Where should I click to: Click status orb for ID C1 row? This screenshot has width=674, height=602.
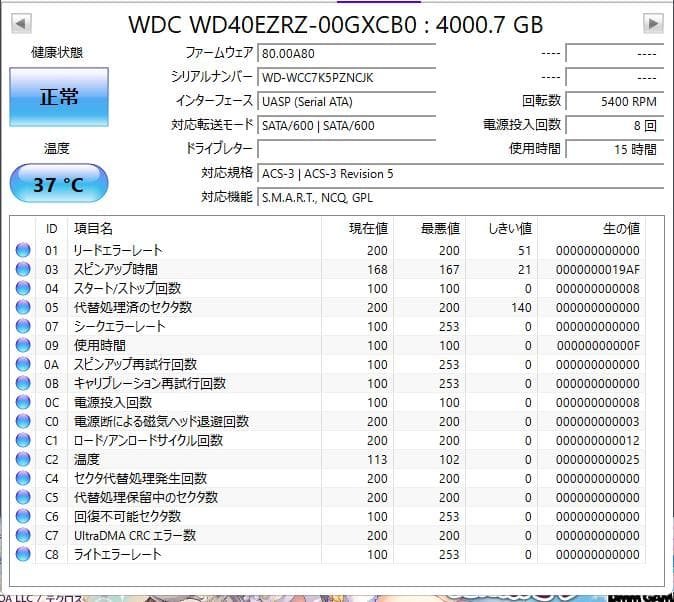click(23, 440)
